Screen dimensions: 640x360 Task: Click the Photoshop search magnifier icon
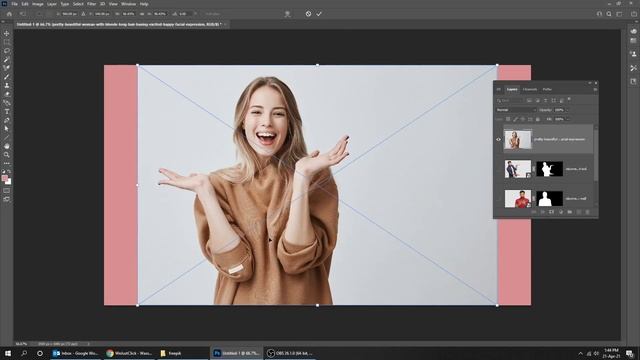tap(609, 14)
